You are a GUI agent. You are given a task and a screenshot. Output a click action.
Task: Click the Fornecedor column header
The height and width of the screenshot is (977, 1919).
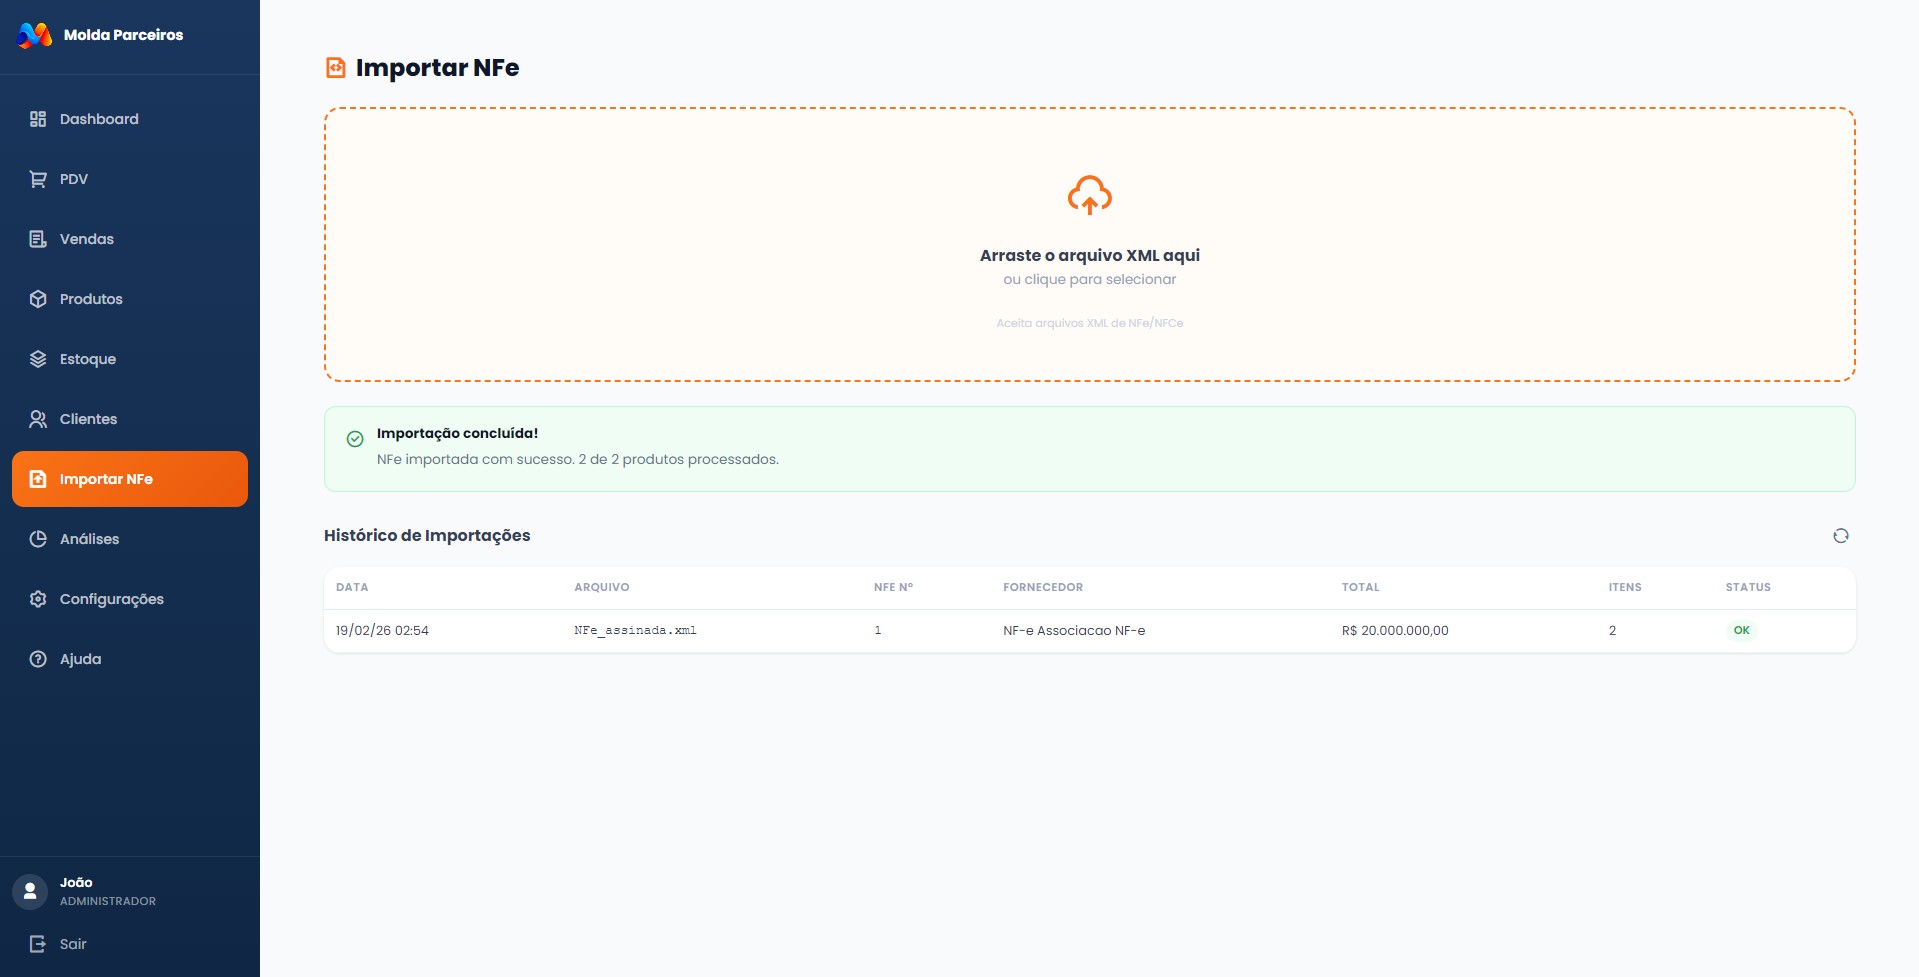(1042, 588)
